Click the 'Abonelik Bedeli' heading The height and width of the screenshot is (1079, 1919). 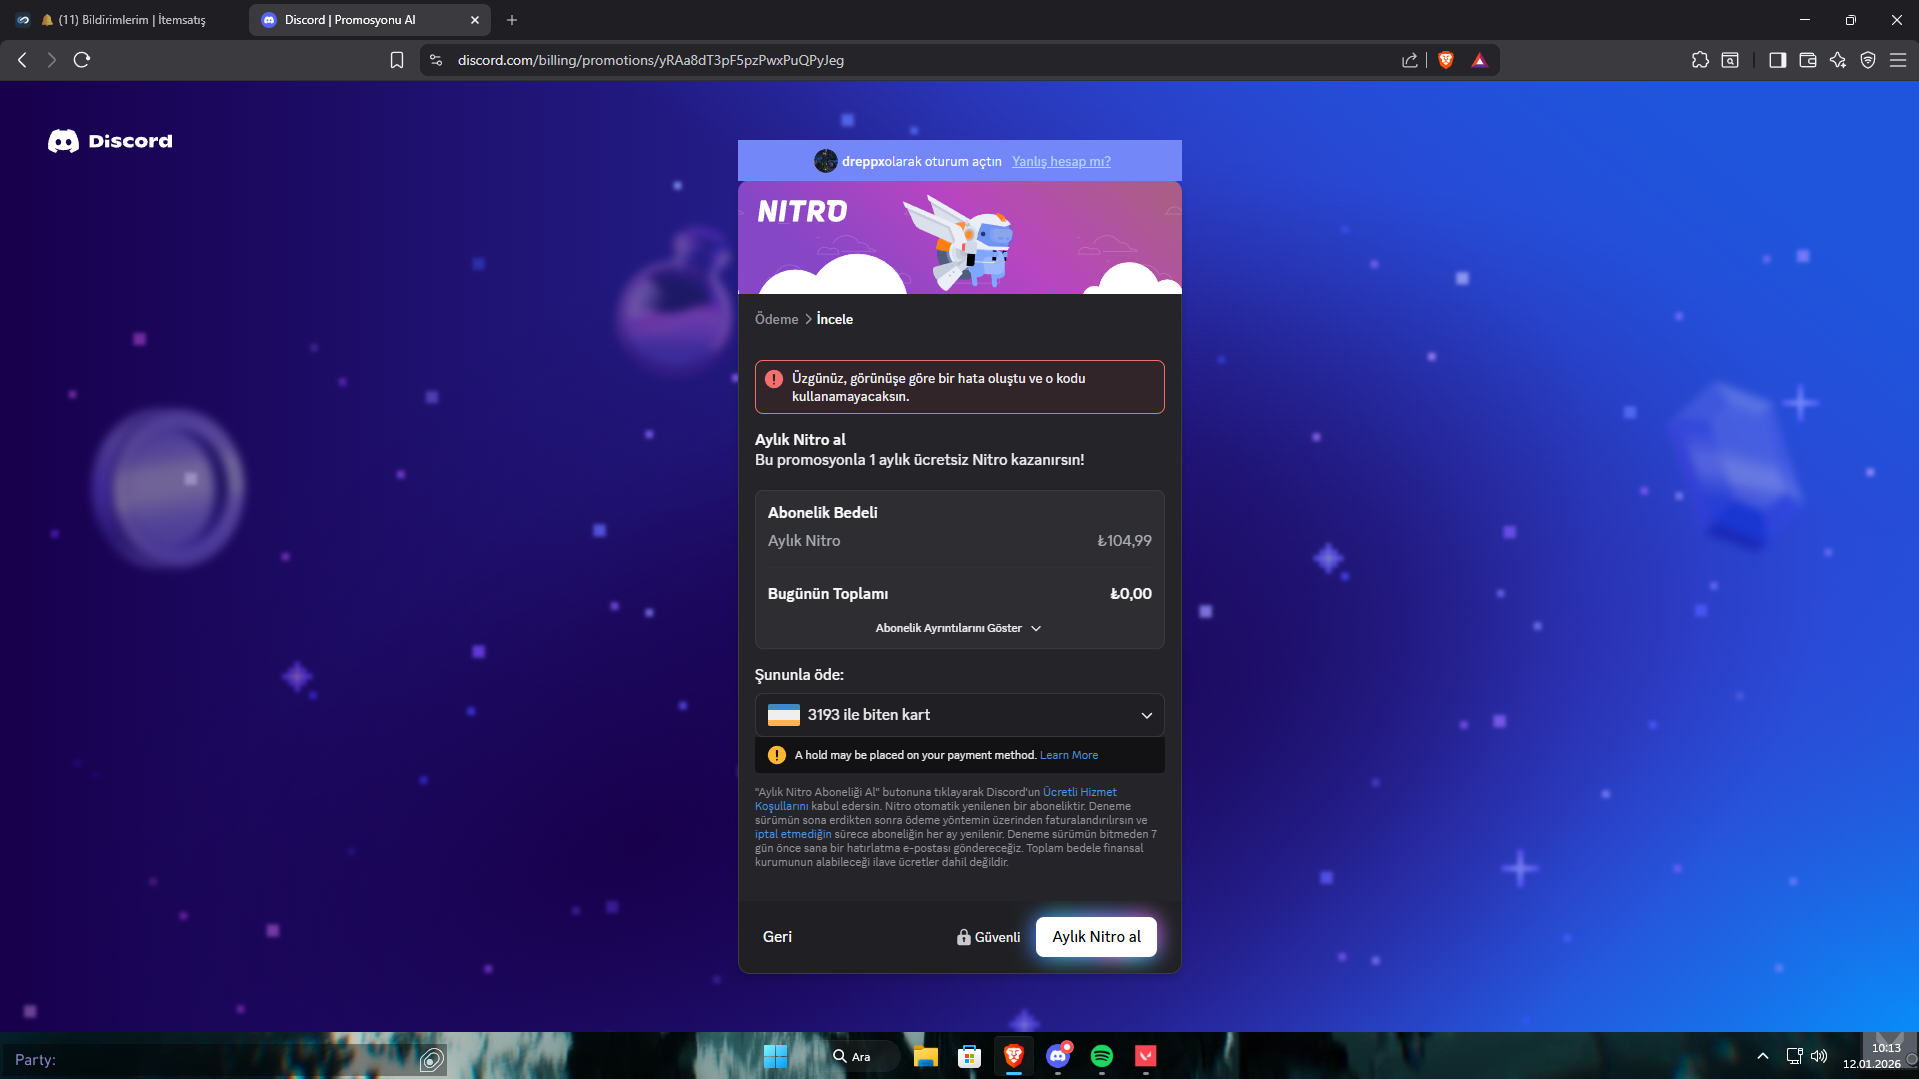click(823, 513)
